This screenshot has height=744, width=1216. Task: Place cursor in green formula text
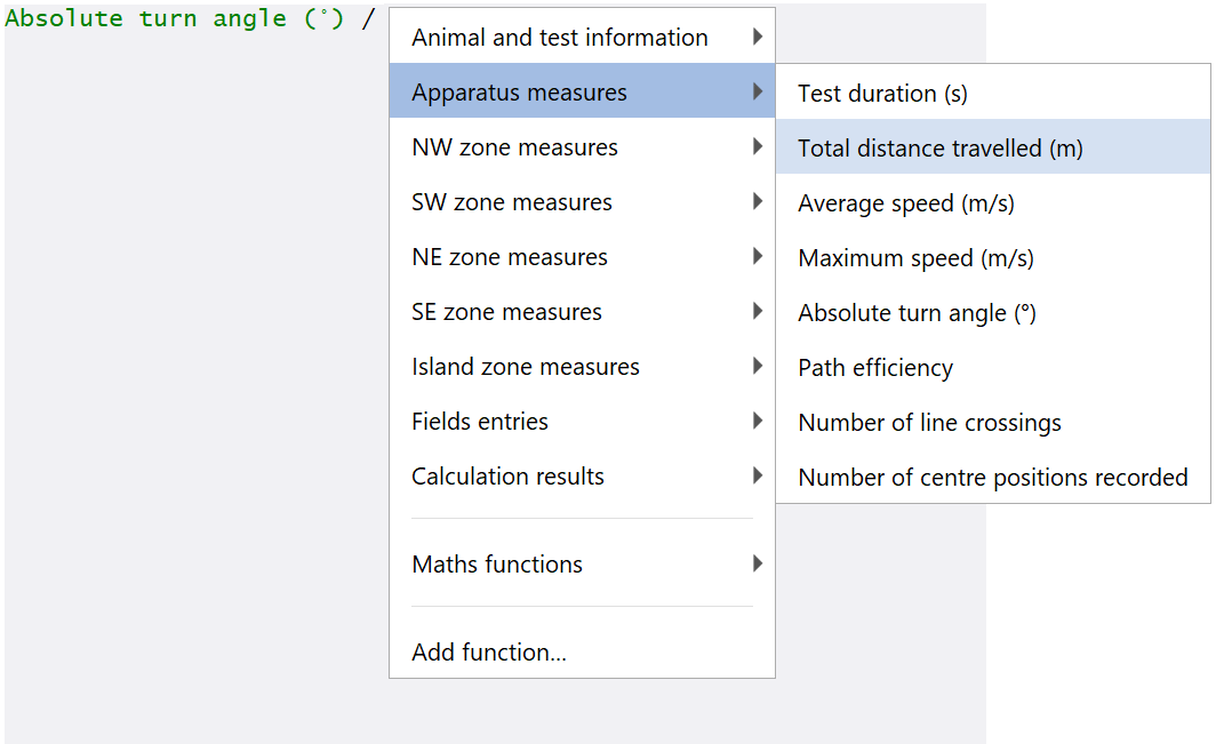(x=175, y=19)
